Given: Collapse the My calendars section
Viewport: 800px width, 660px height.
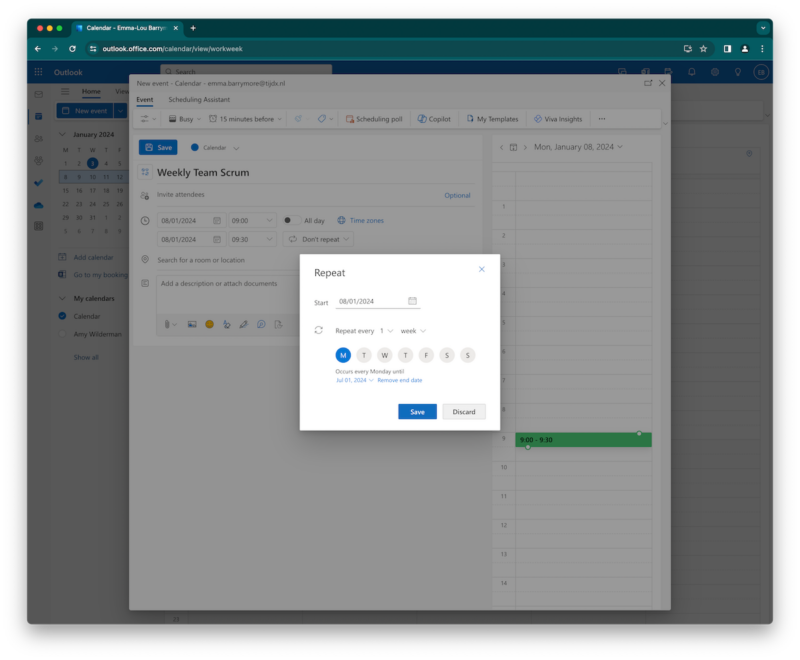Looking at the screenshot, I should (x=62, y=298).
